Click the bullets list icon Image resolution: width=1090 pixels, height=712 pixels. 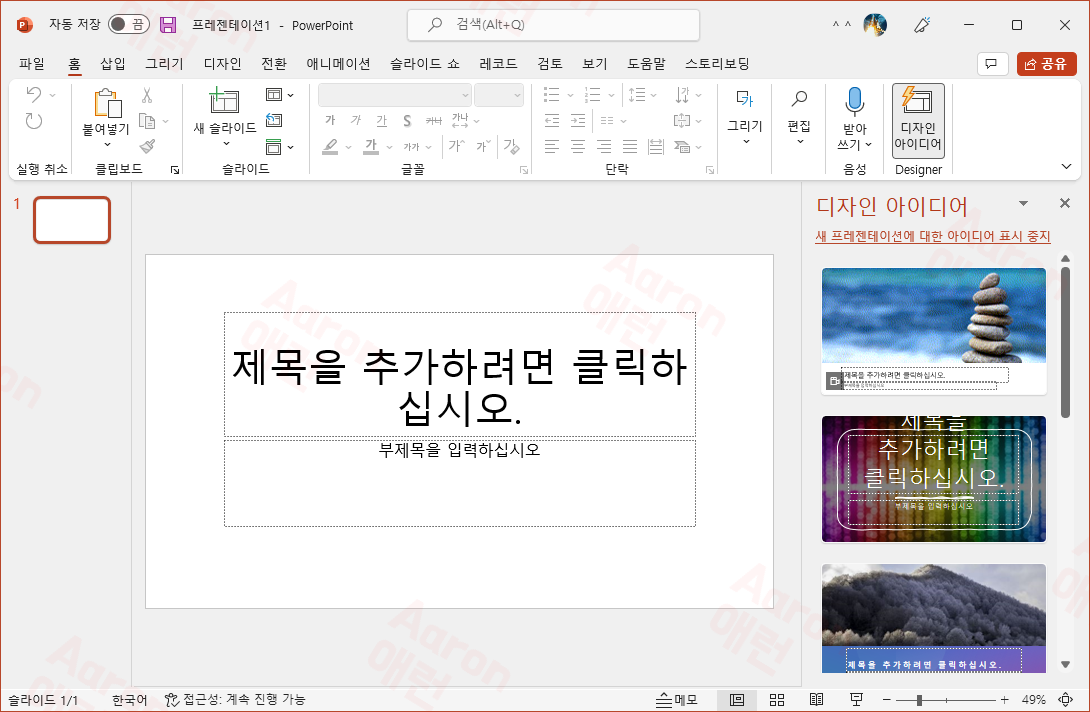551,95
